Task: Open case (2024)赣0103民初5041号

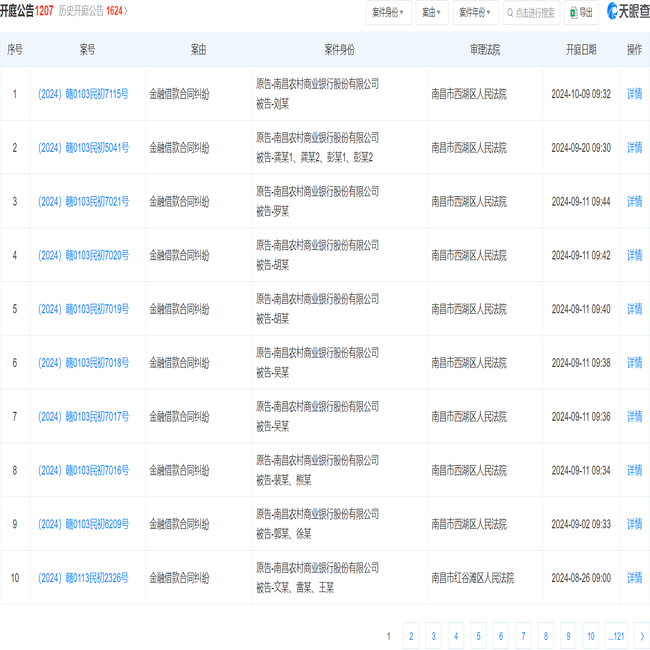Action: pyautogui.click(x=83, y=148)
